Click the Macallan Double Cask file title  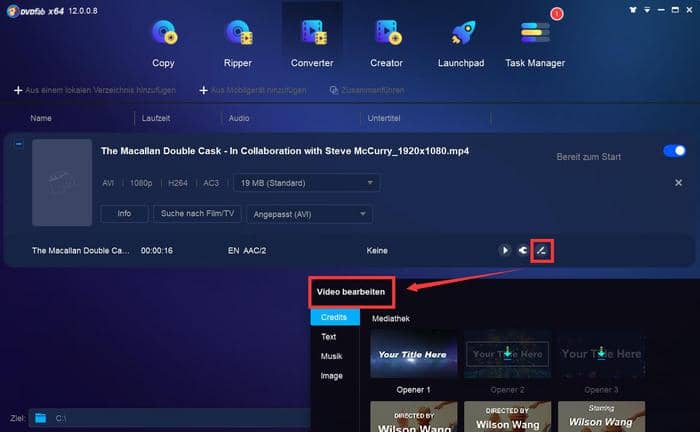(285, 151)
